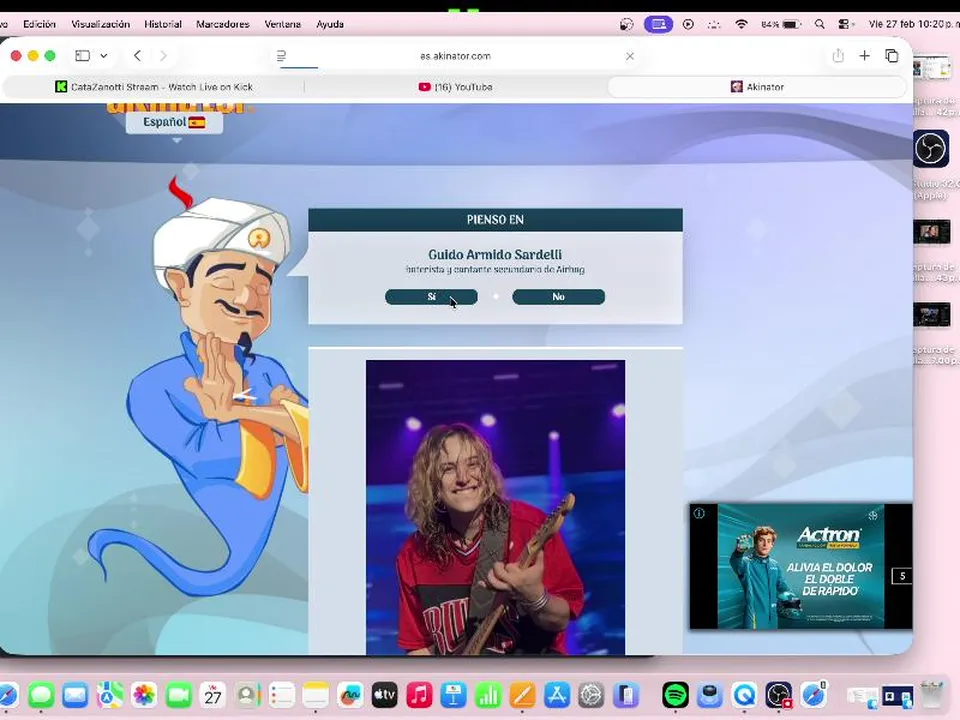This screenshot has height=720, width=960.
Task: Open Reminders from the Dock
Action: [282, 696]
